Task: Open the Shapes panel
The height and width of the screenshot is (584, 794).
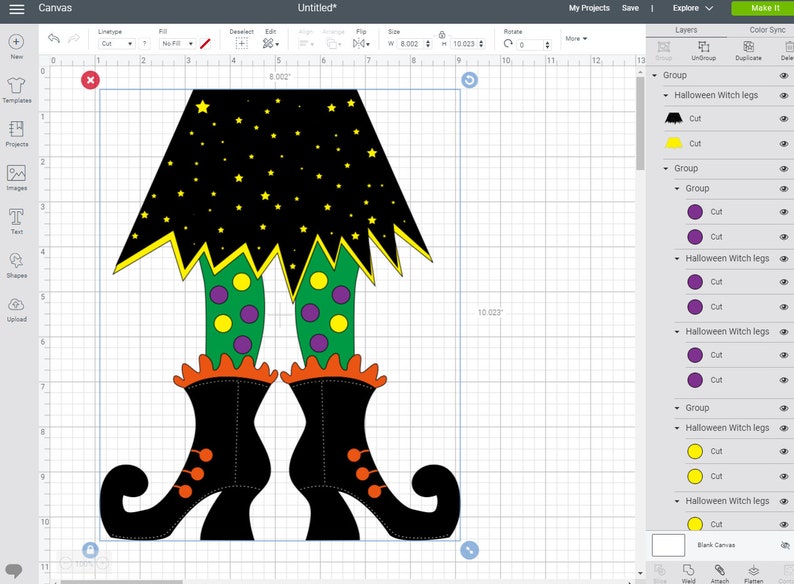Action: coord(16,265)
